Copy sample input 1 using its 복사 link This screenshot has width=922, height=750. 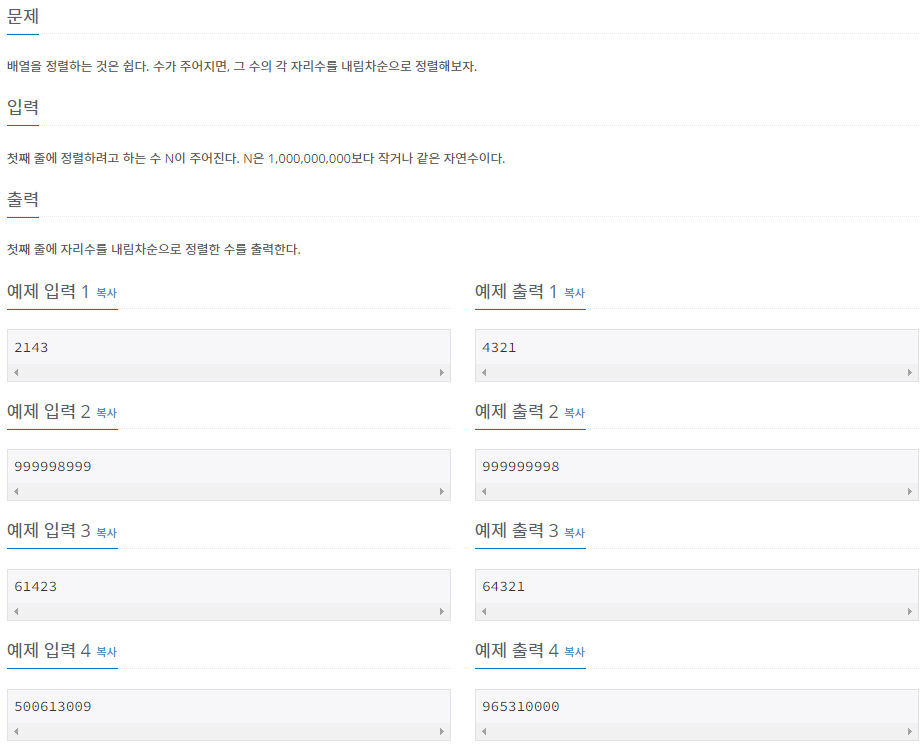pos(107,293)
